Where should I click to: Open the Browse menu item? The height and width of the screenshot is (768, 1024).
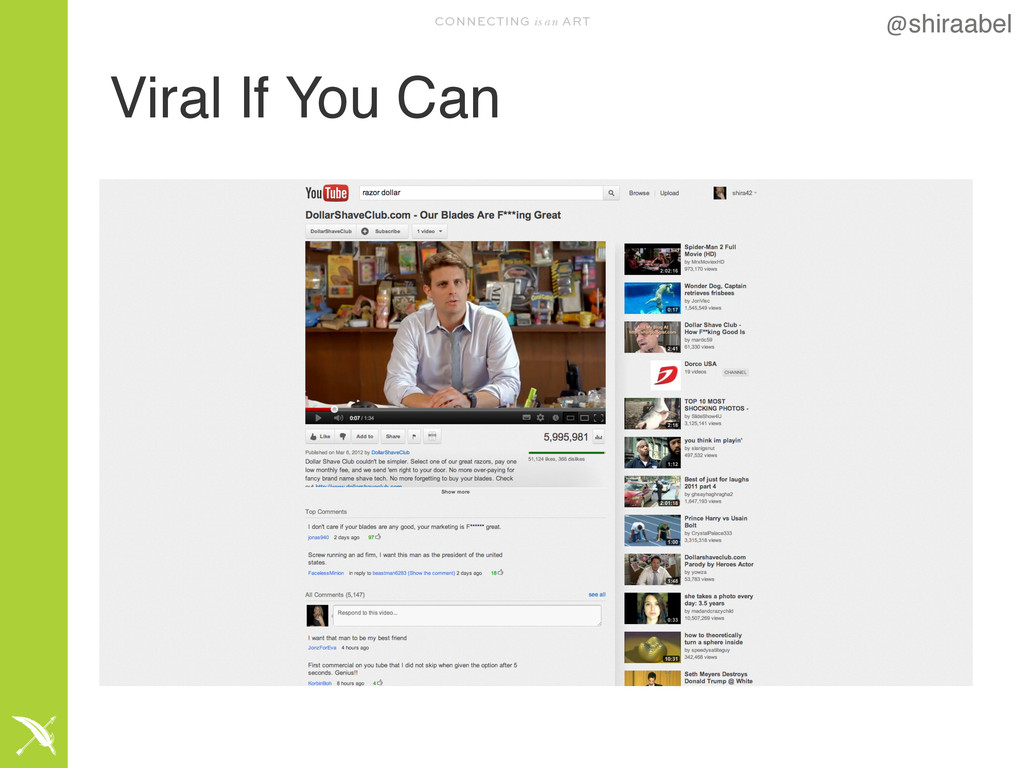[639, 193]
